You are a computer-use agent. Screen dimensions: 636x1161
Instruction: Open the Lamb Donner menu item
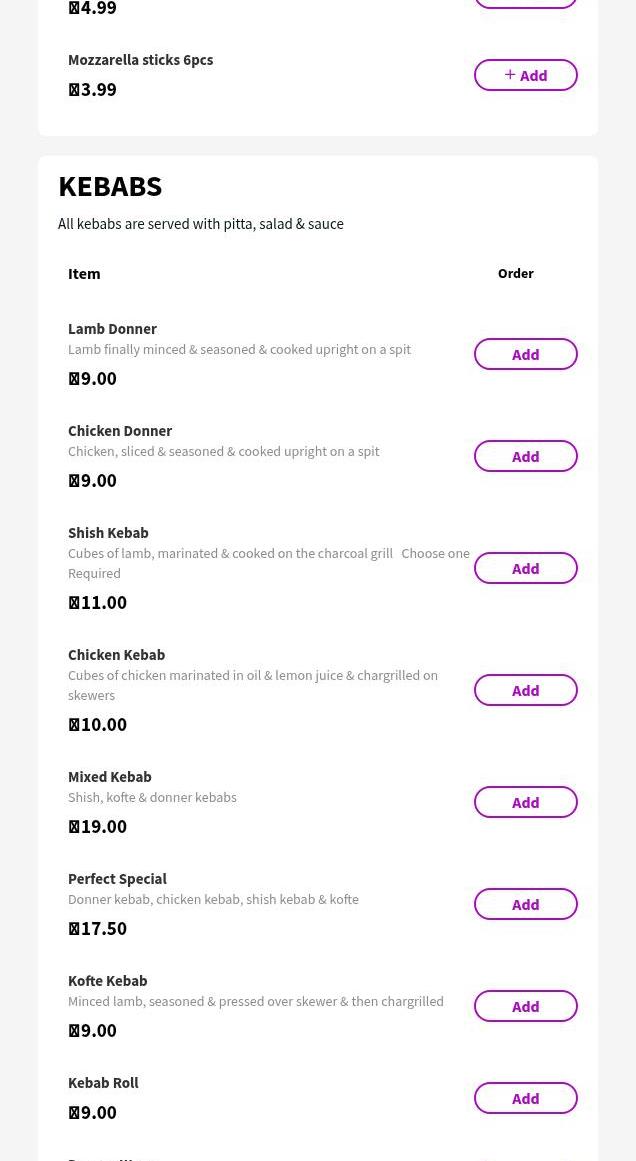(x=112, y=328)
